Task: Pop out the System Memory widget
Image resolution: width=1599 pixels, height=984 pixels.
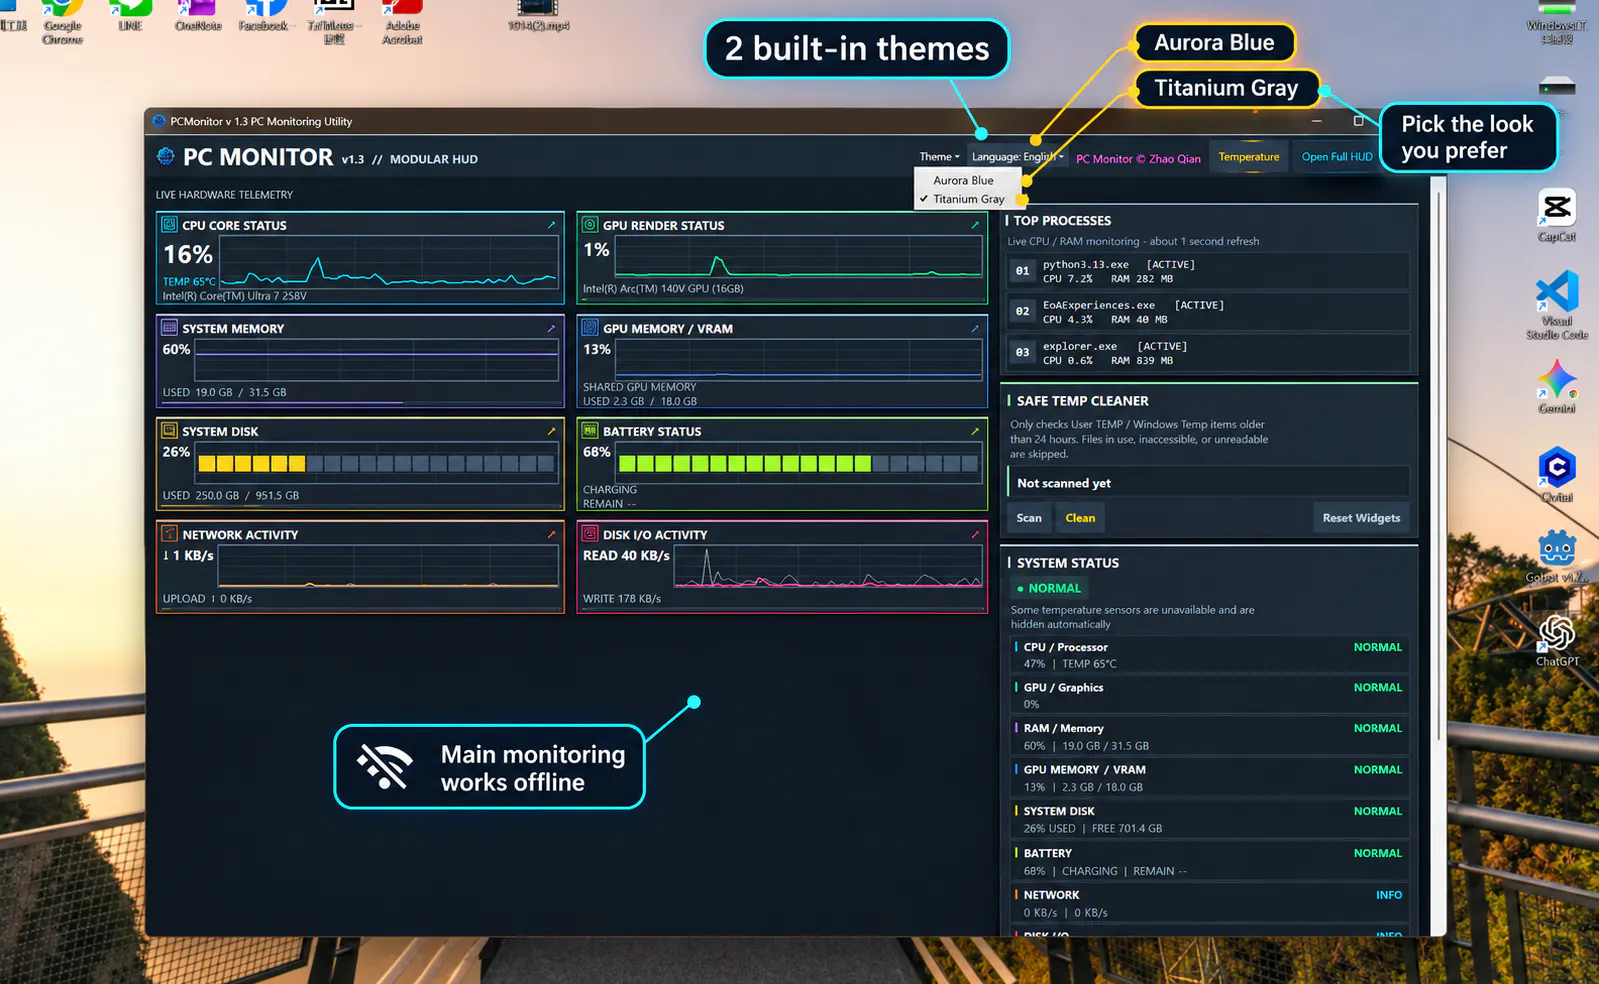Action: click(x=551, y=328)
